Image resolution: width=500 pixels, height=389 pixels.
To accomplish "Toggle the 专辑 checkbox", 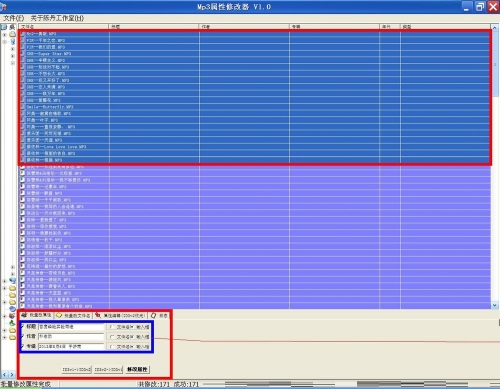I will [23, 347].
